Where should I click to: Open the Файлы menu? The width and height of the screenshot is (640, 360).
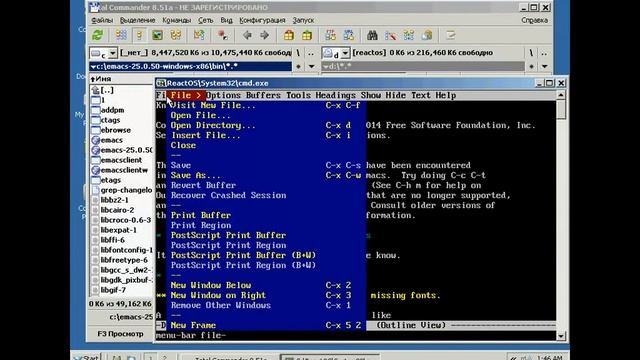(x=102, y=20)
